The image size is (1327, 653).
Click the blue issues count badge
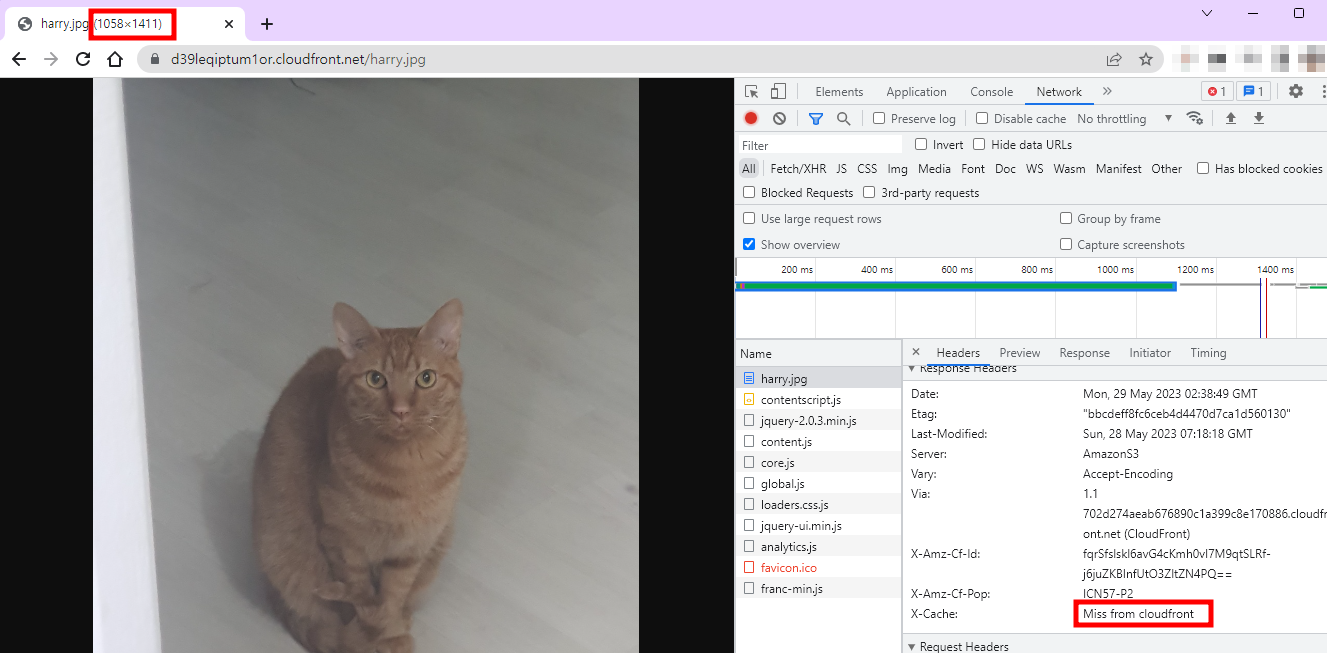coord(1253,91)
